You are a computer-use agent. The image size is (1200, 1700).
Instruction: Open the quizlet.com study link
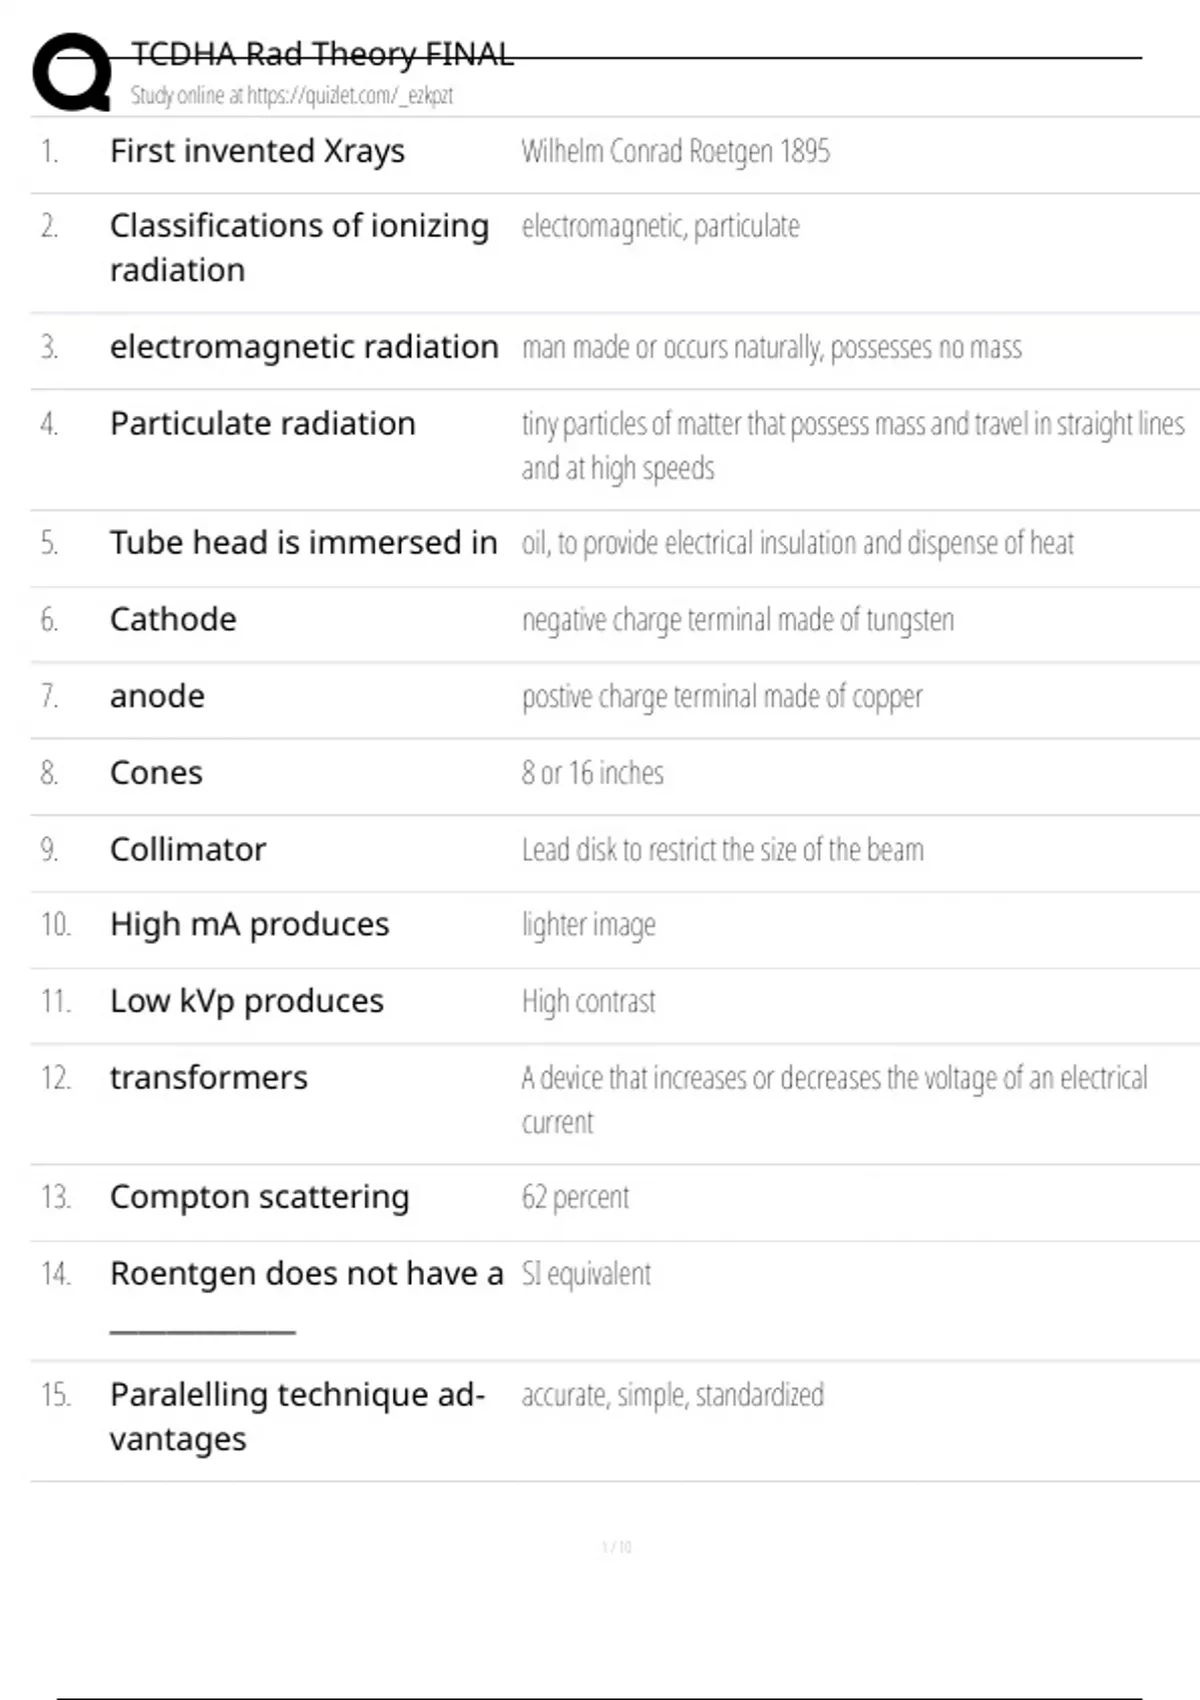click(291, 96)
